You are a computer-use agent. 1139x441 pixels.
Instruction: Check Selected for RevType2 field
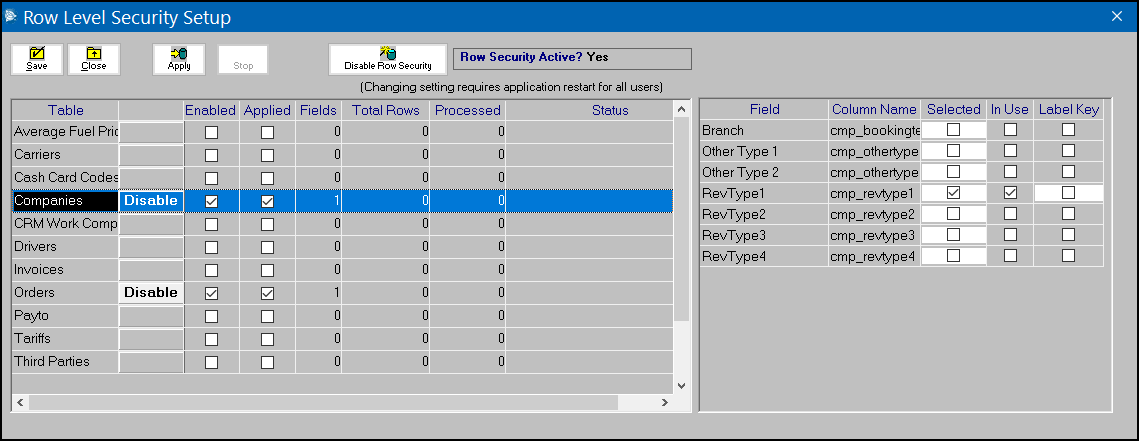(x=953, y=214)
